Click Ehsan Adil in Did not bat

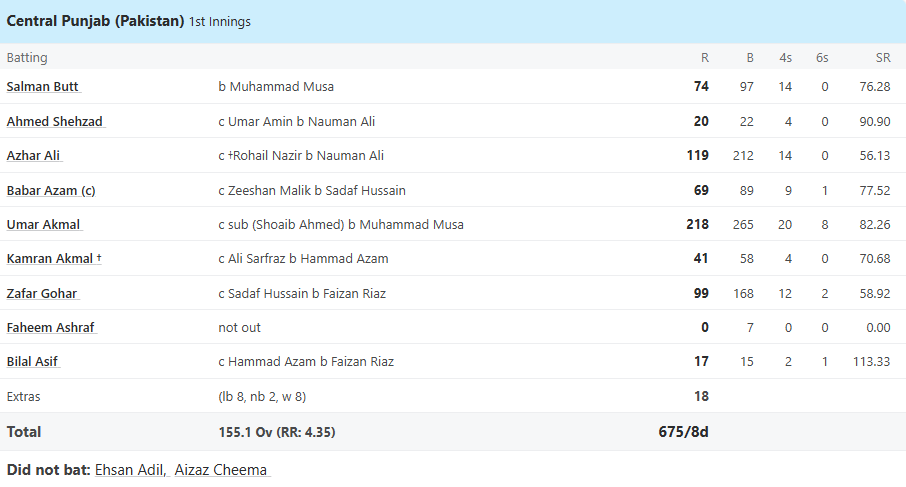129,470
